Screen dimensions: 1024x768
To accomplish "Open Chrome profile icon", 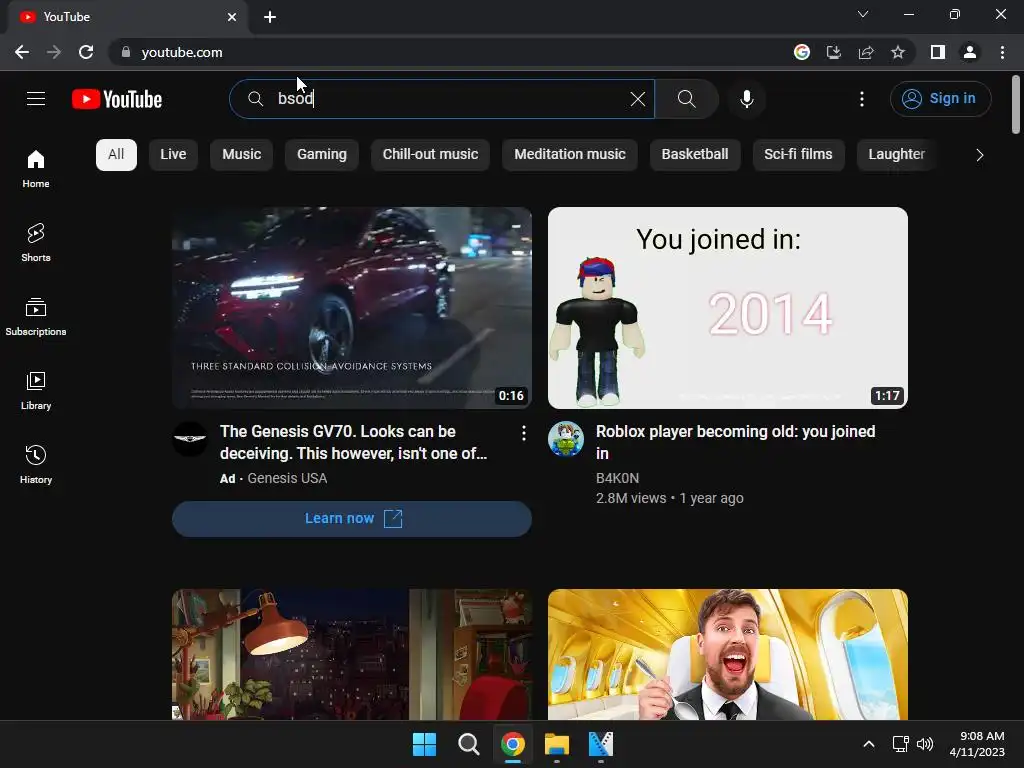I will coord(970,52).
